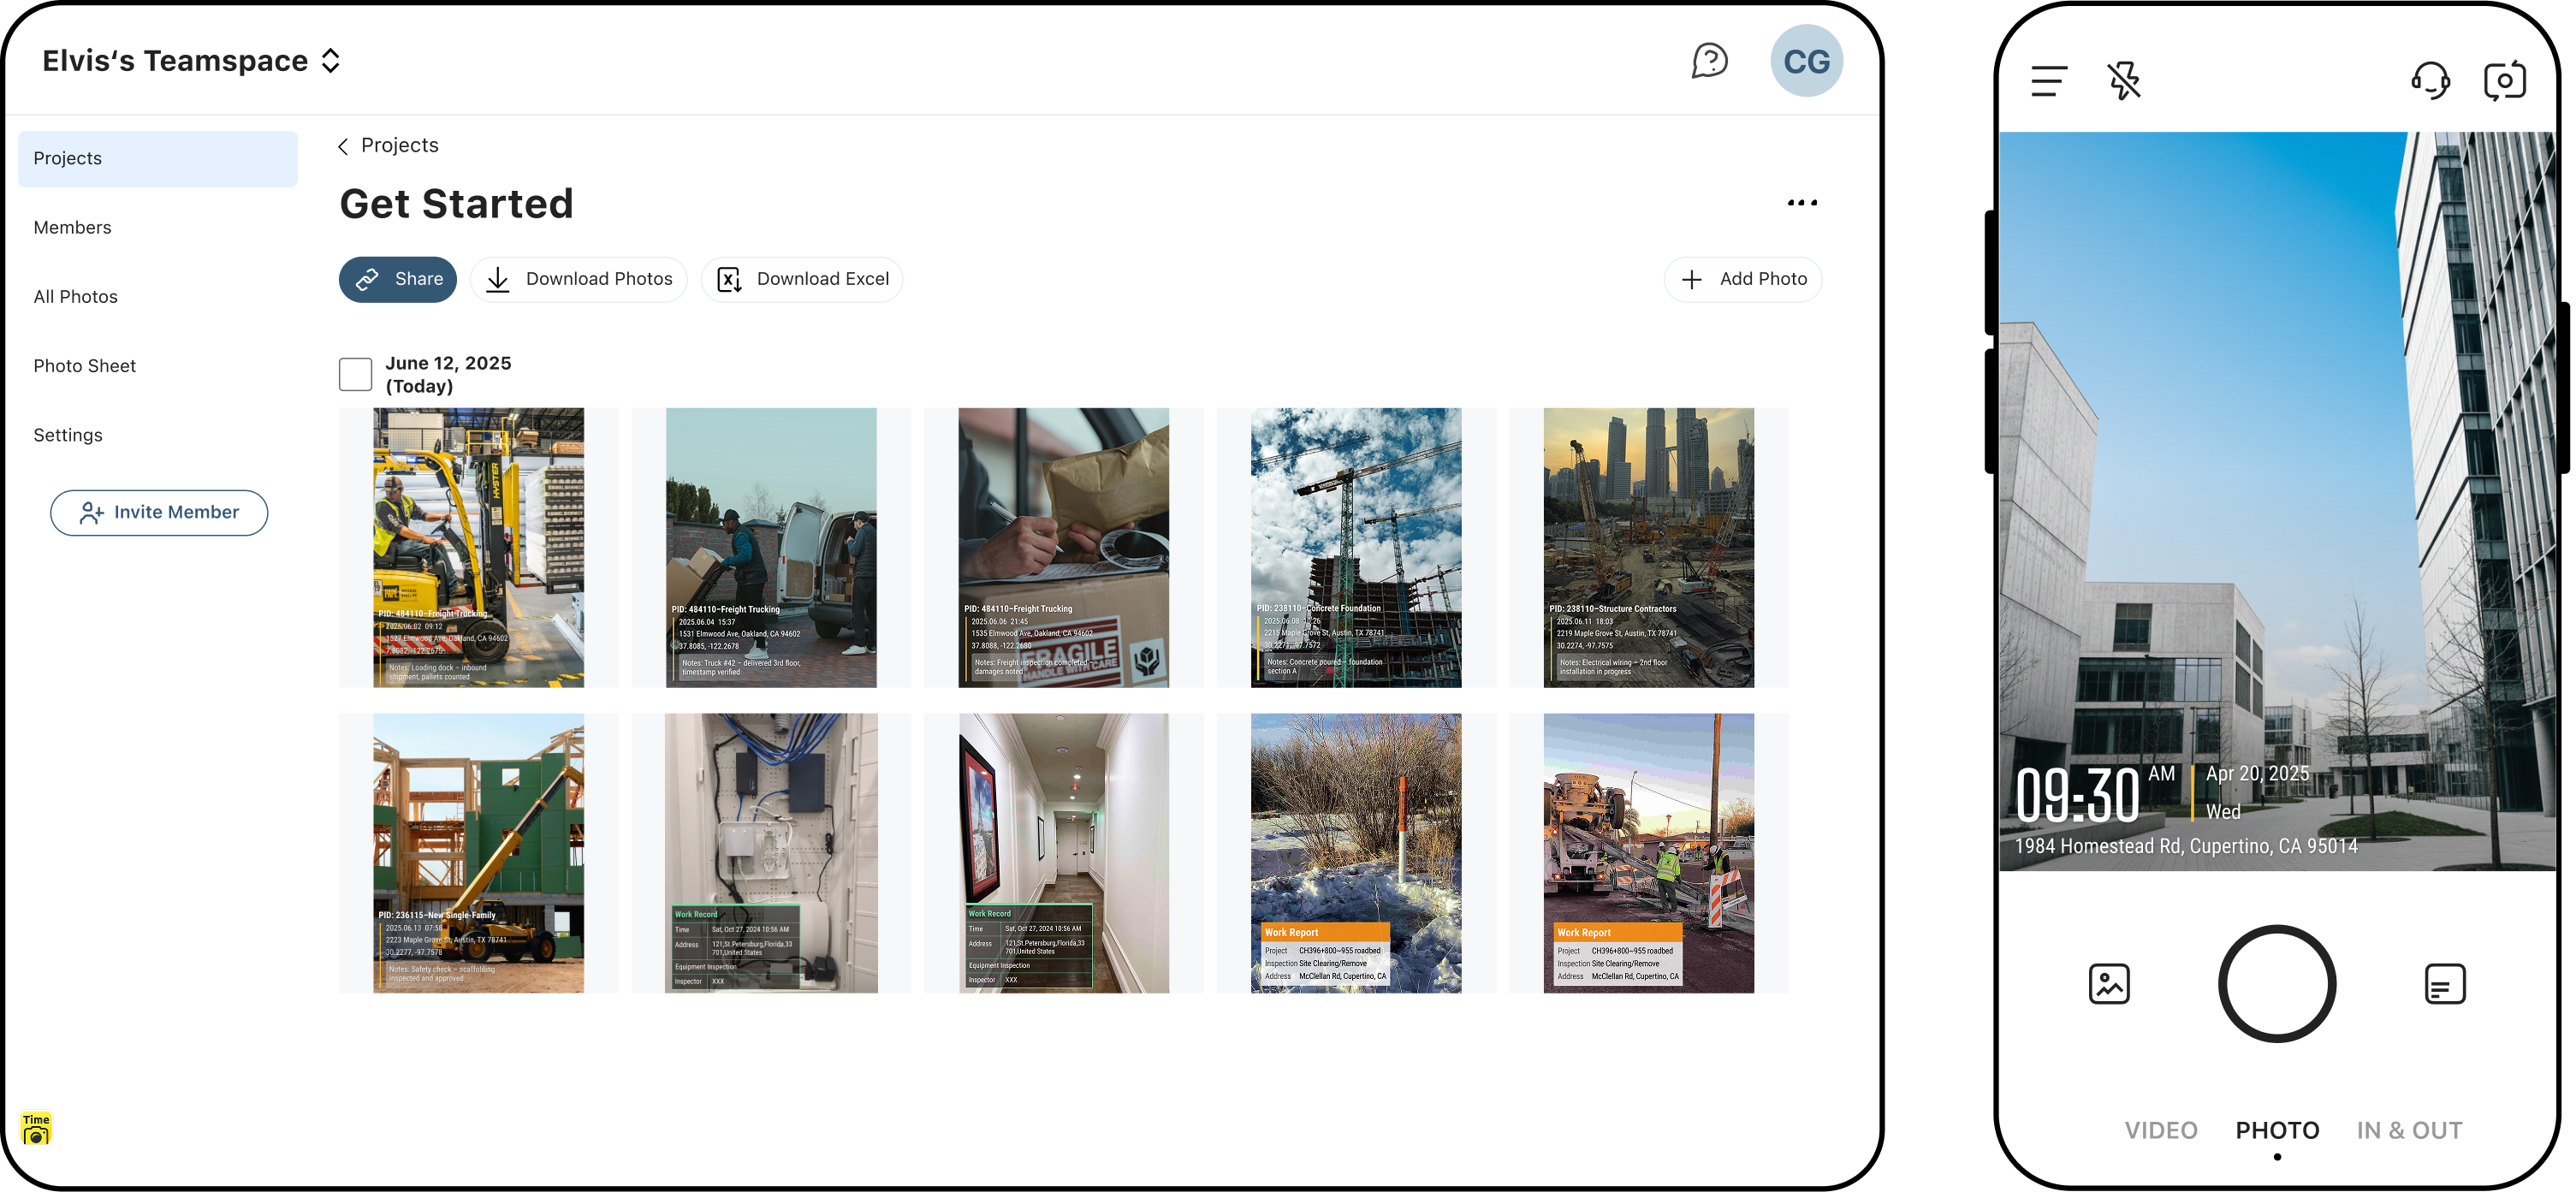Click the CG profile avatar
Viewport: 2576px width, 1192px height.
pos(1805,61)
